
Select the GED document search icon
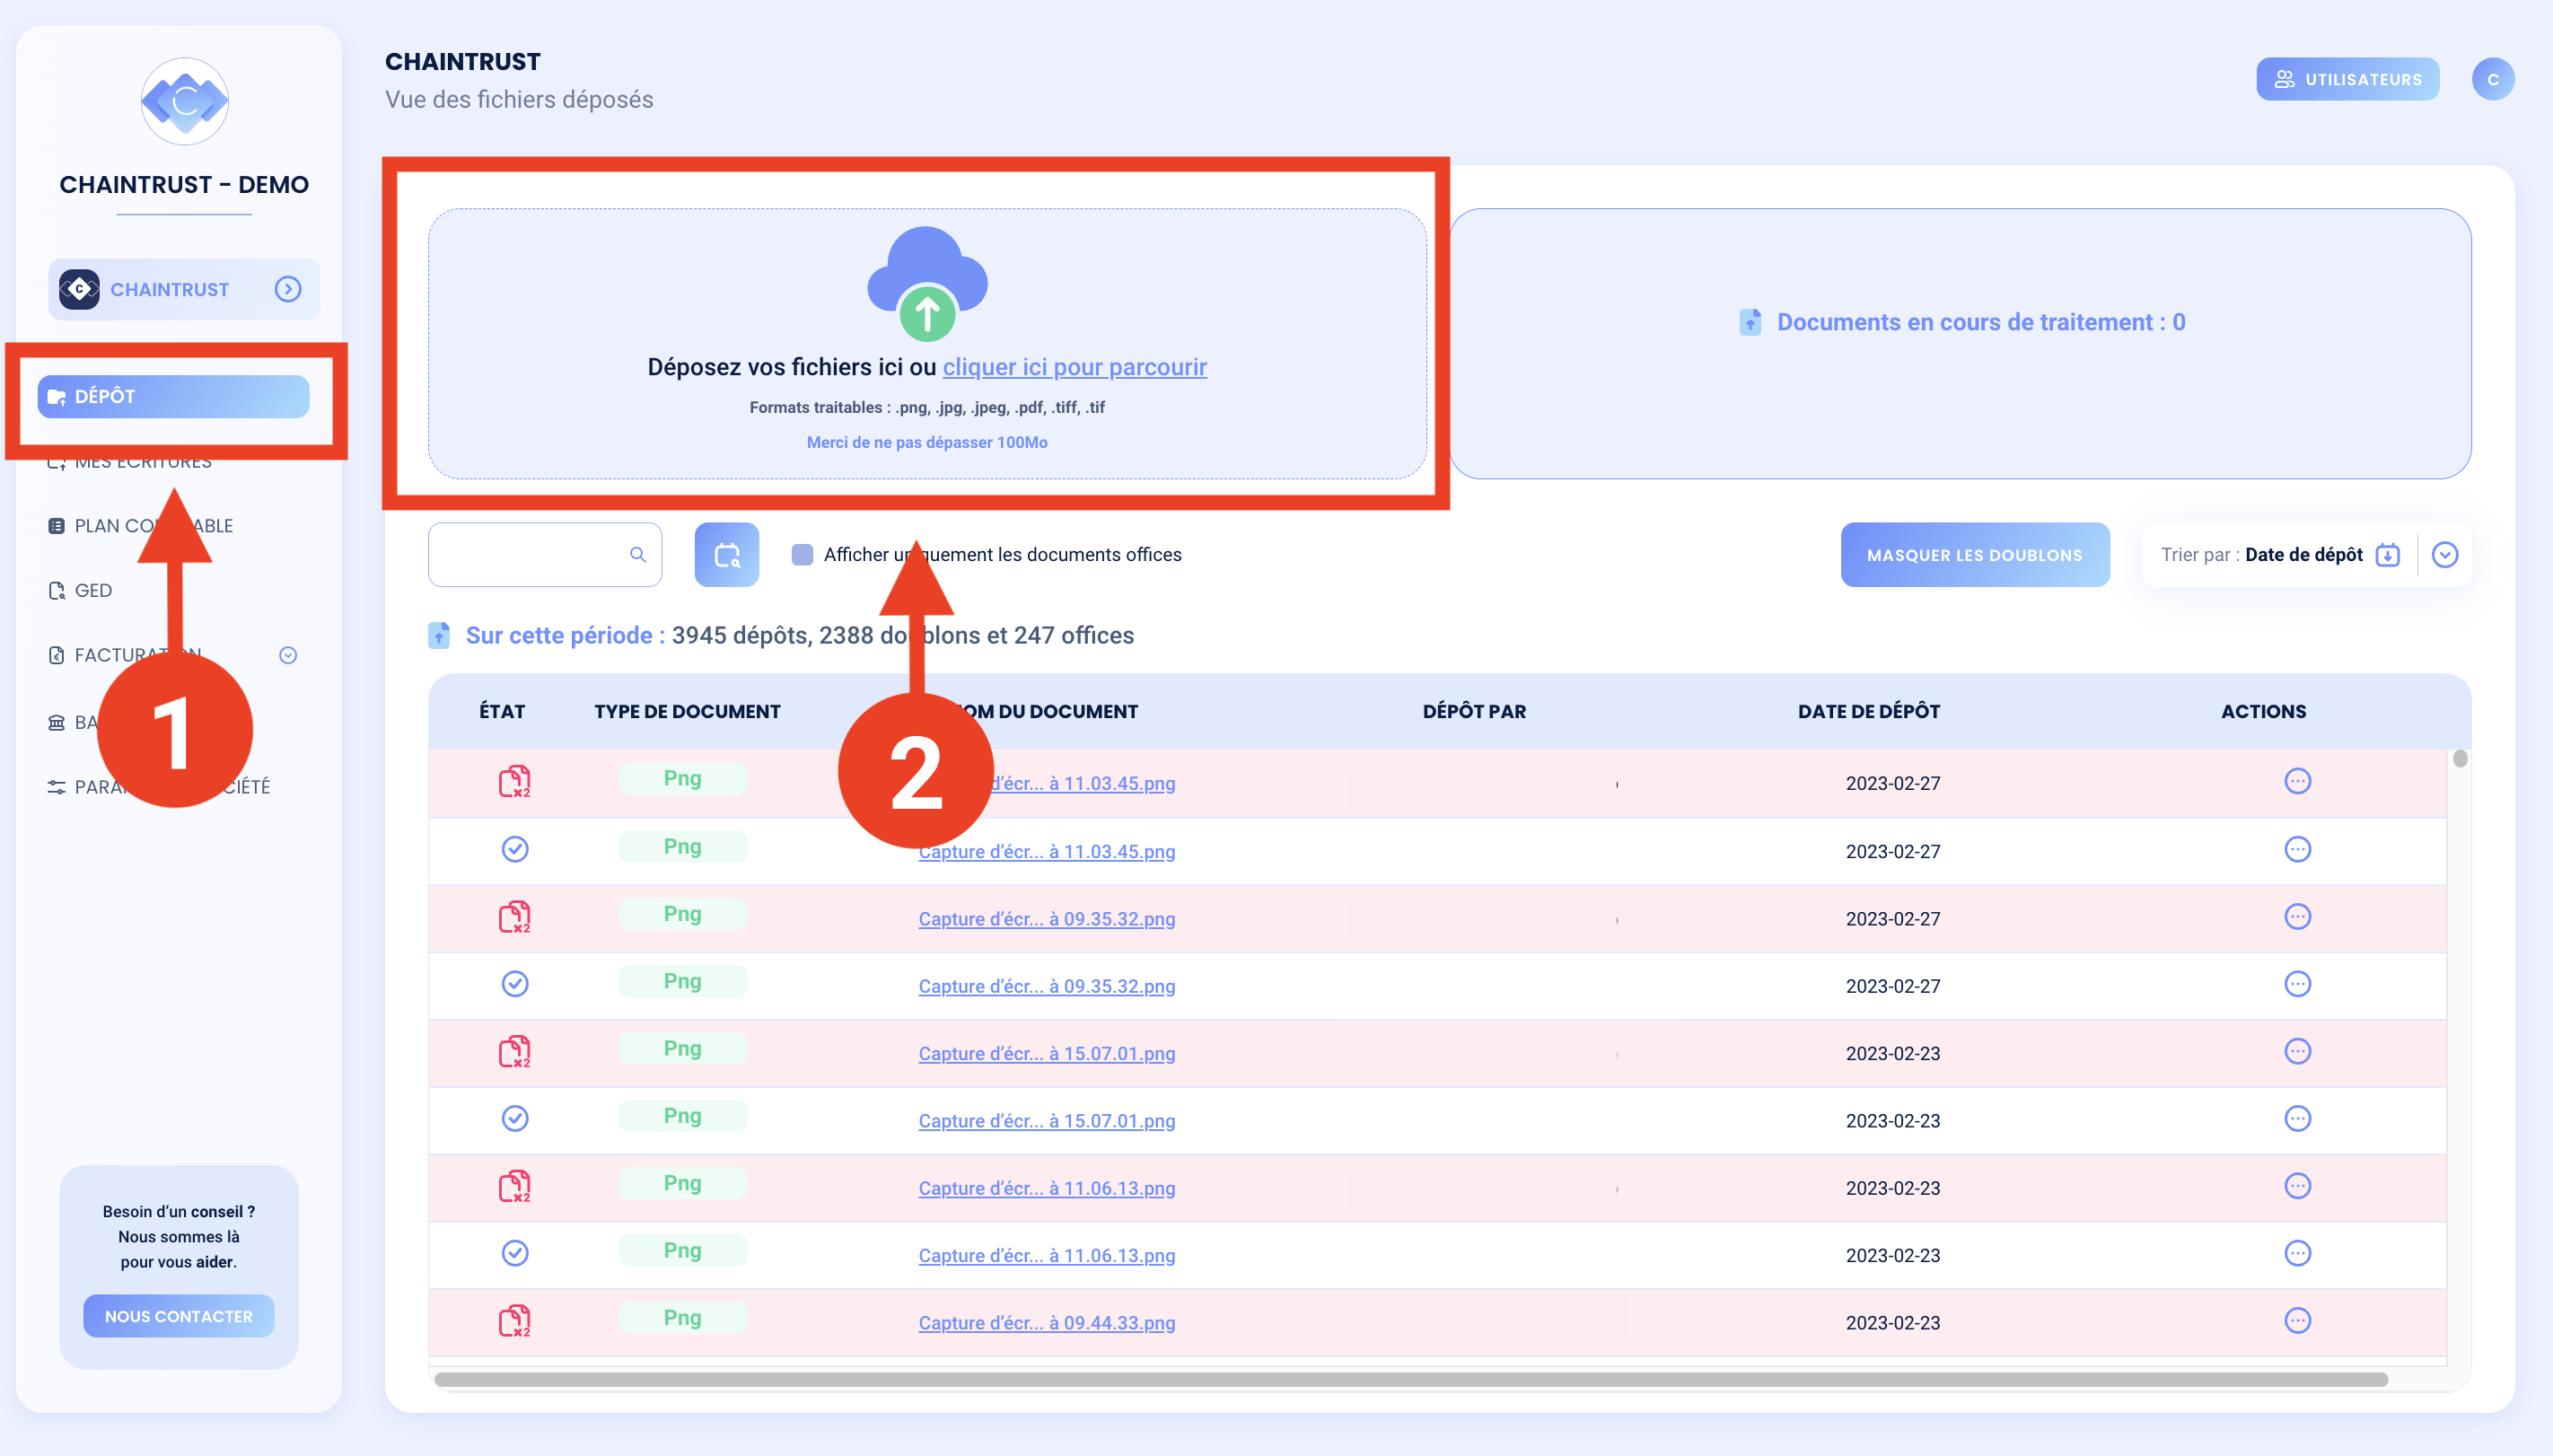tap(57, 590)
